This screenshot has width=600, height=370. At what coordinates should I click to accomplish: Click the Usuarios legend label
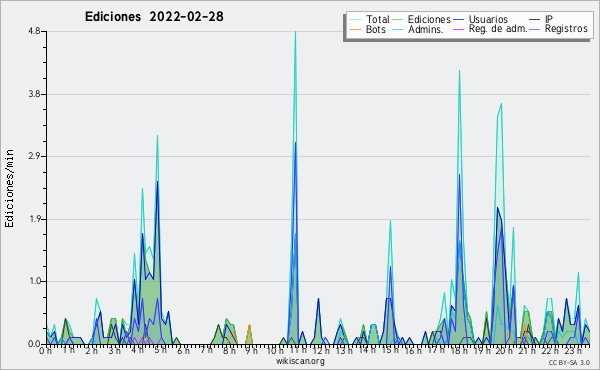(488, 19)
